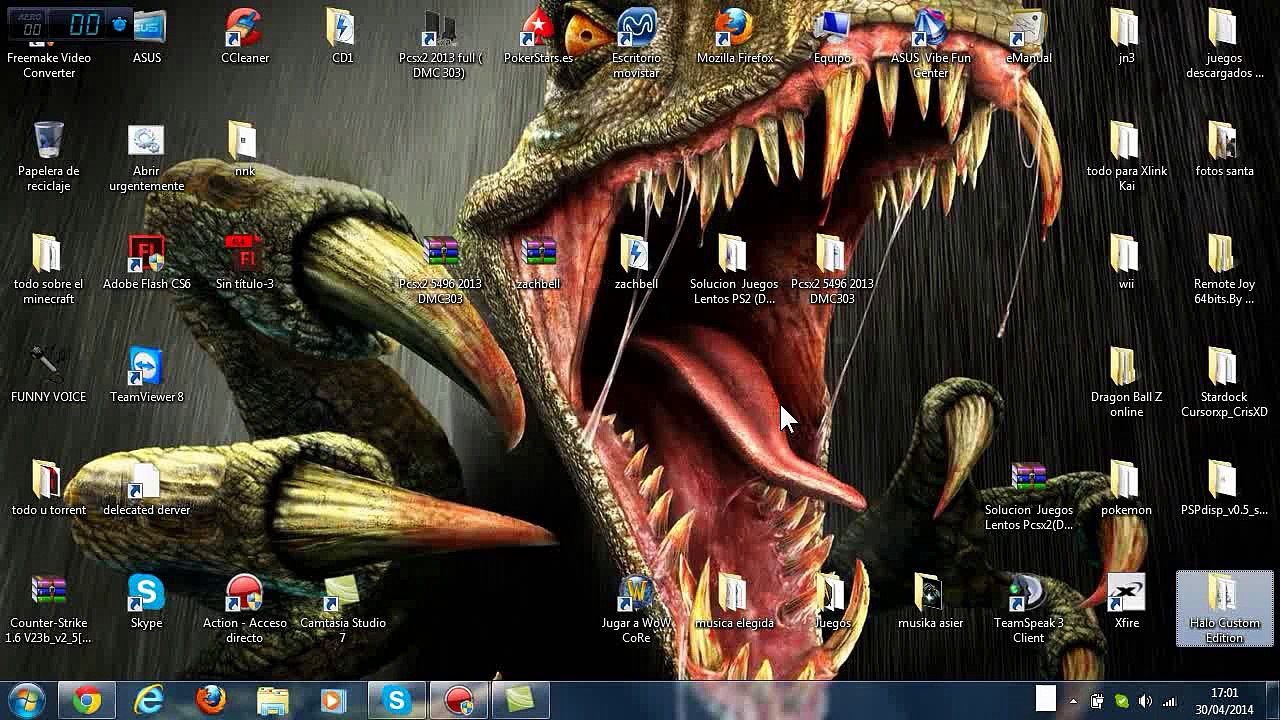Open the FUNNY VOICE desktop icon
This screenshot has height=720, width=1280.
(x=48, y=376)
